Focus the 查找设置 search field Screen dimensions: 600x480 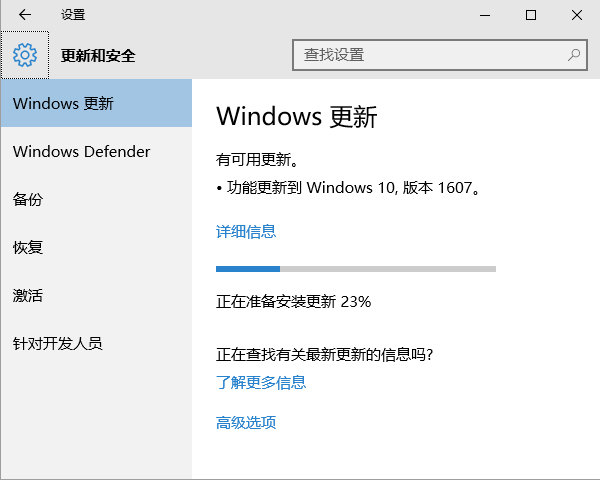[x=440, y=55]
